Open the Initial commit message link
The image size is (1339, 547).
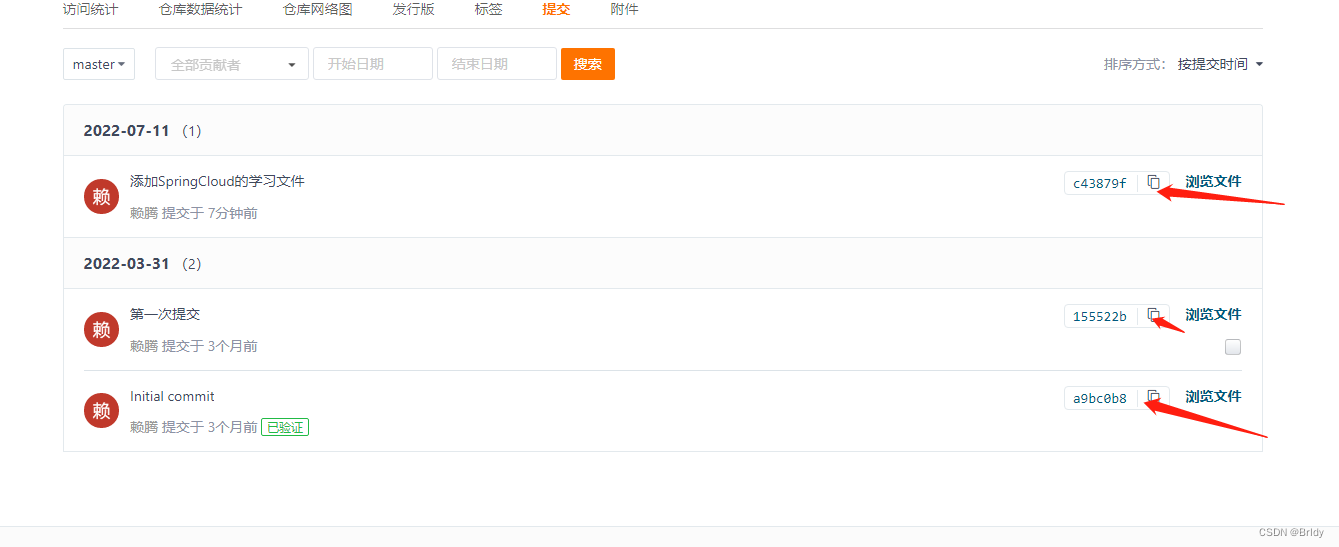(172, 397)
